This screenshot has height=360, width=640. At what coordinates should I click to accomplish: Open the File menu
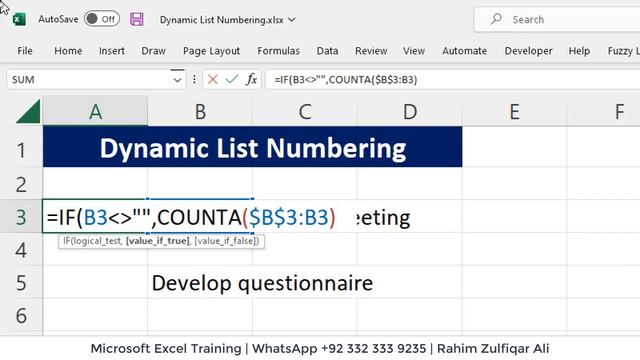coord(25,51)
